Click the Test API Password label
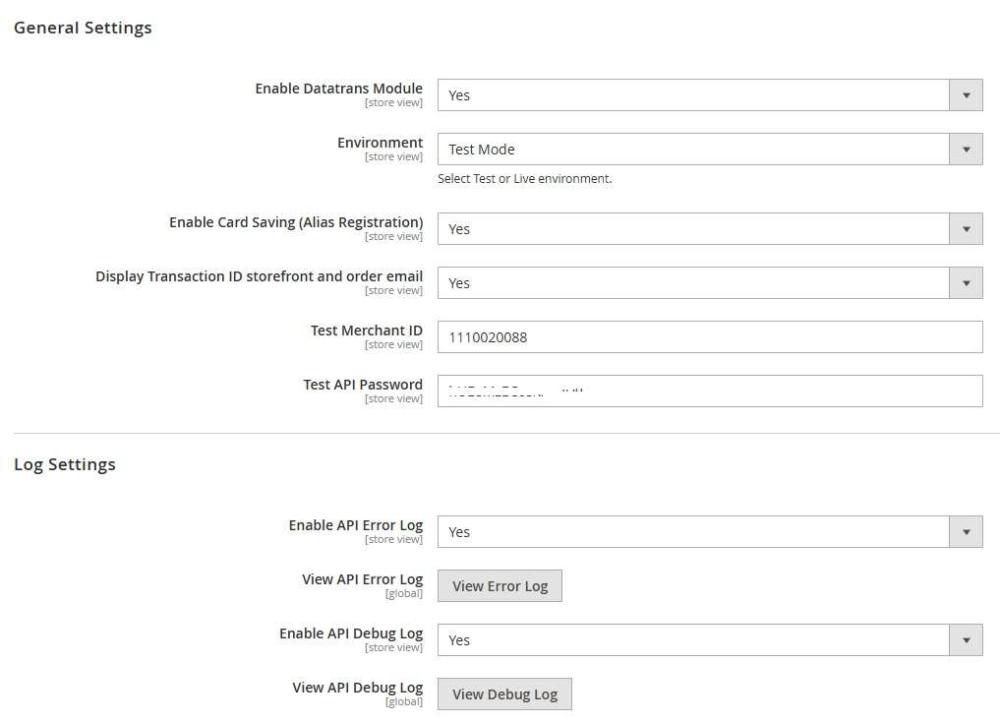 (362, 384)
